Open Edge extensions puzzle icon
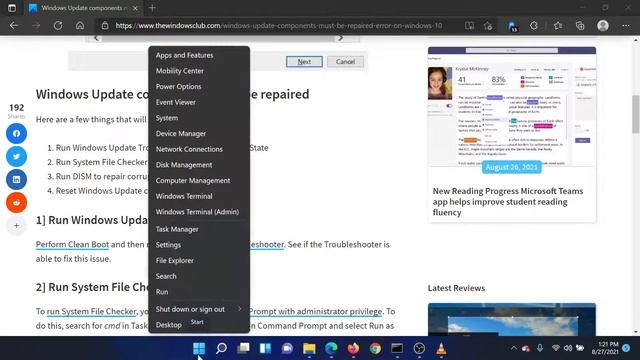Viewport: 640px width, 360px height. pos(534,26)
